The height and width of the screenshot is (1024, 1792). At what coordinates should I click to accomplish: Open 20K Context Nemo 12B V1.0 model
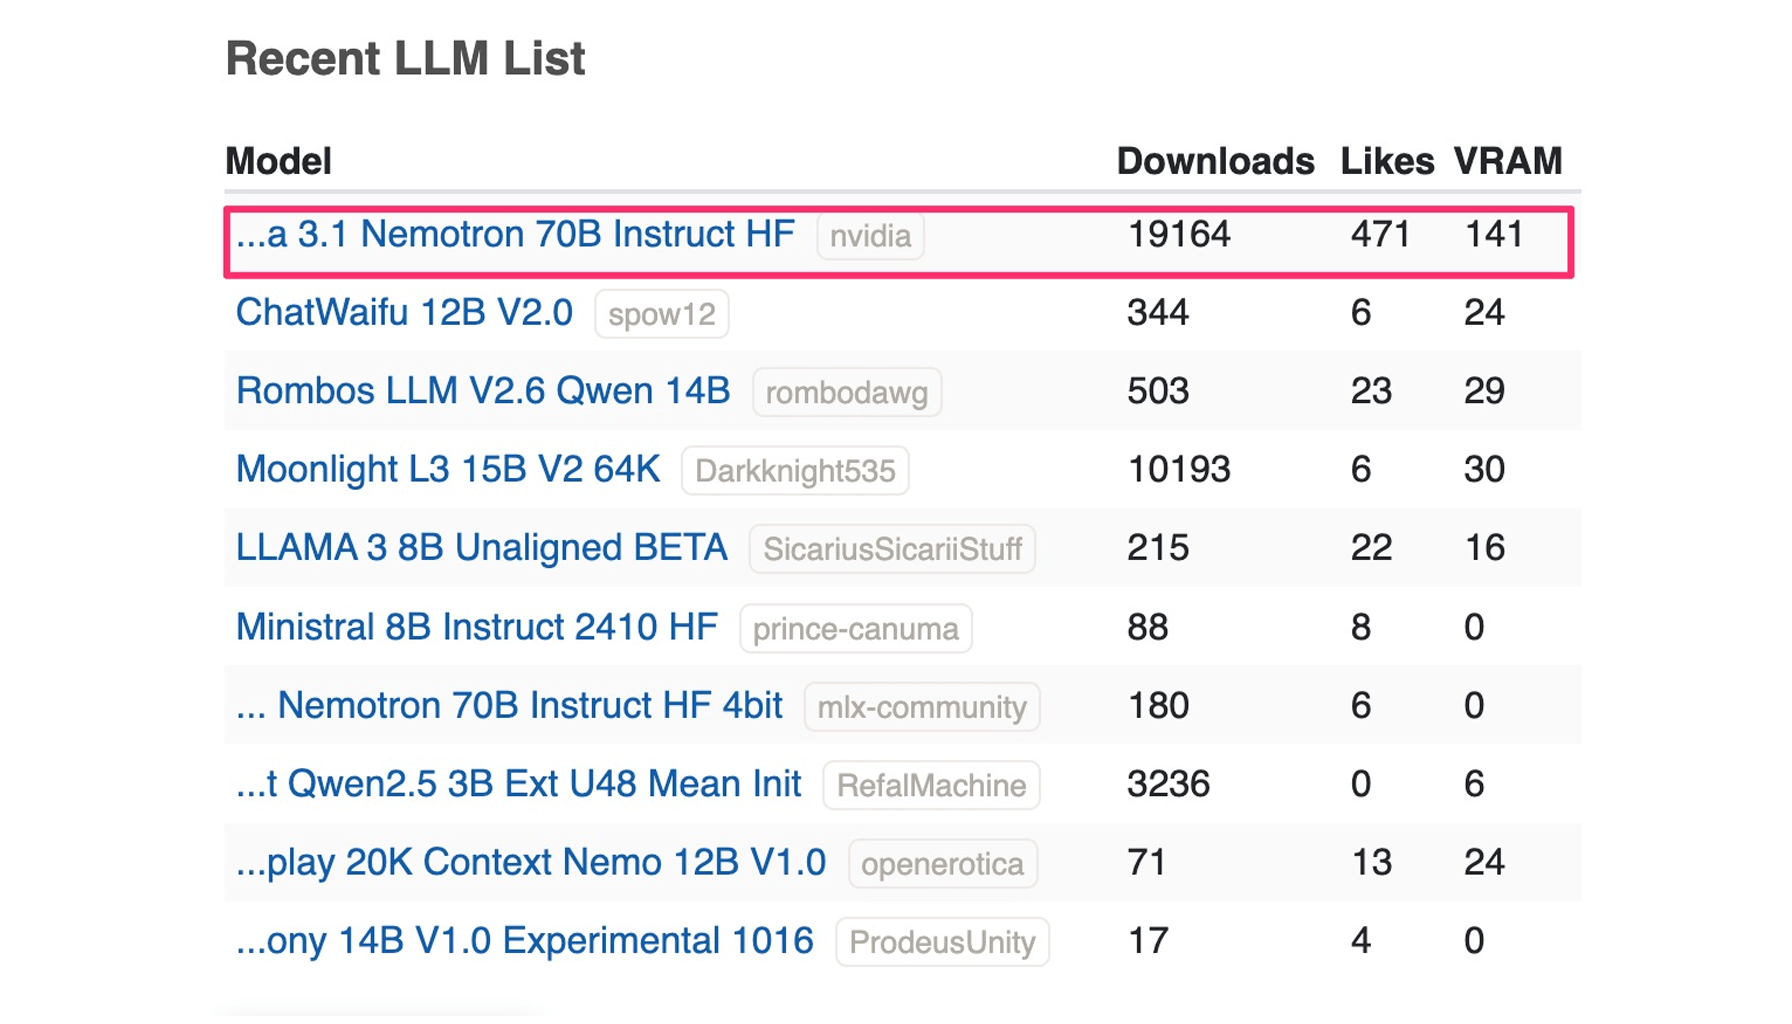pyautogui.click(x=531, y=862)
